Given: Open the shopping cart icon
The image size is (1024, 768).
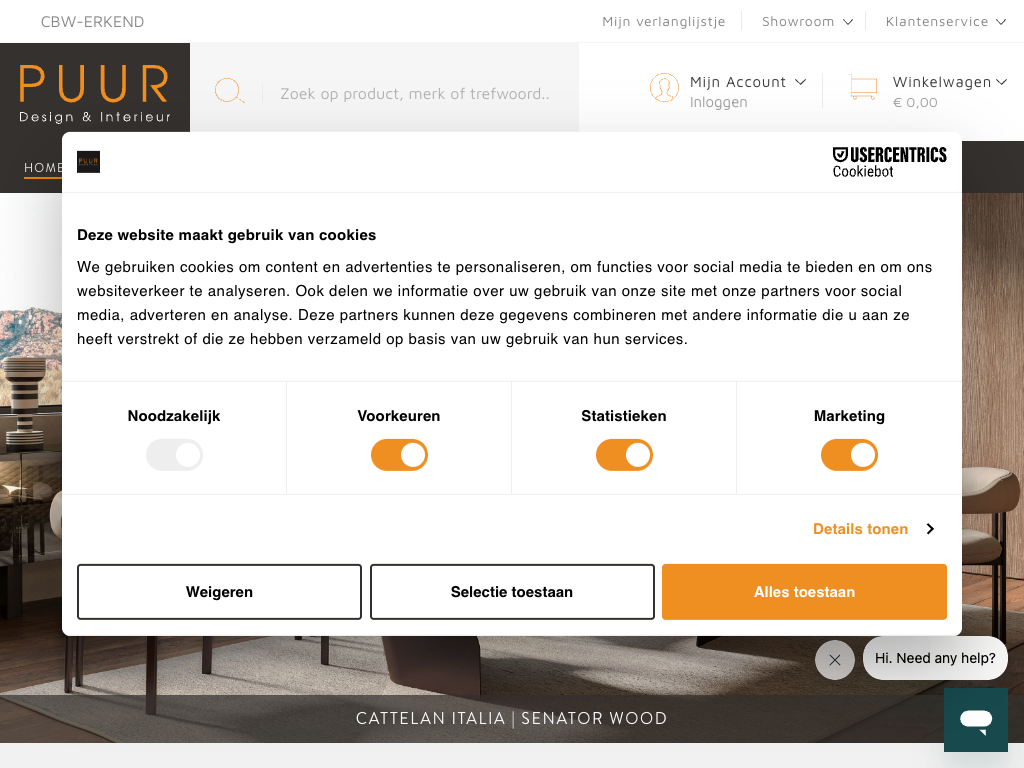Looking at the screenshot, I should click(x=863, y=88).
